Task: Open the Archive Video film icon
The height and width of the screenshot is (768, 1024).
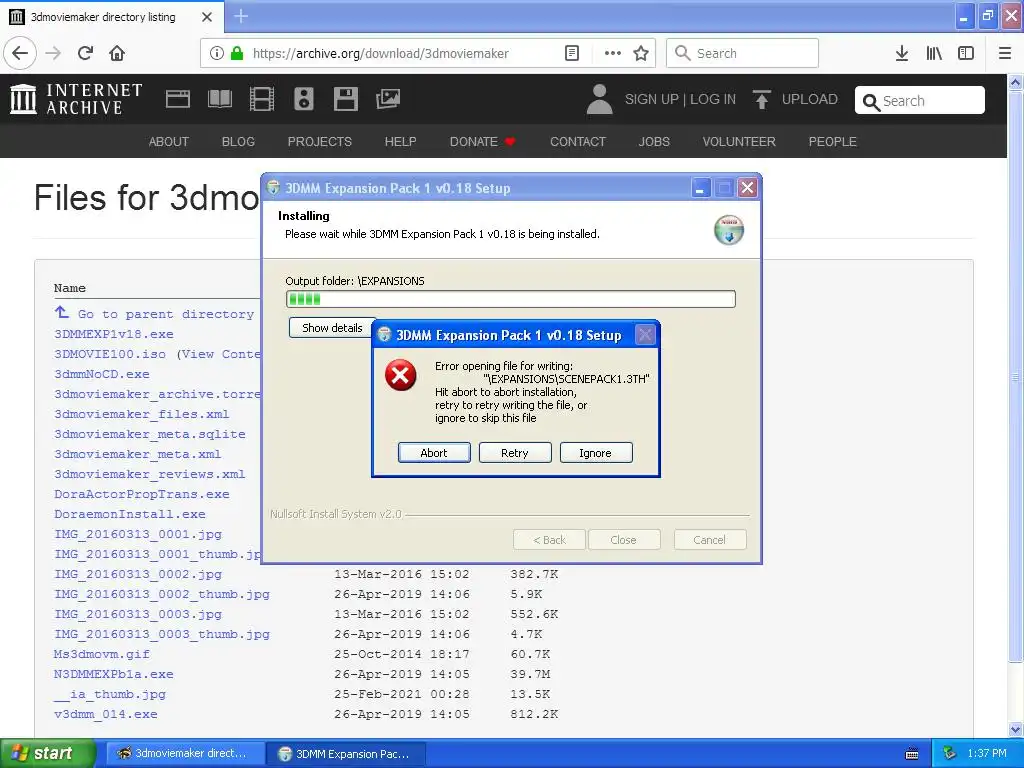Action: coord(262,99)
